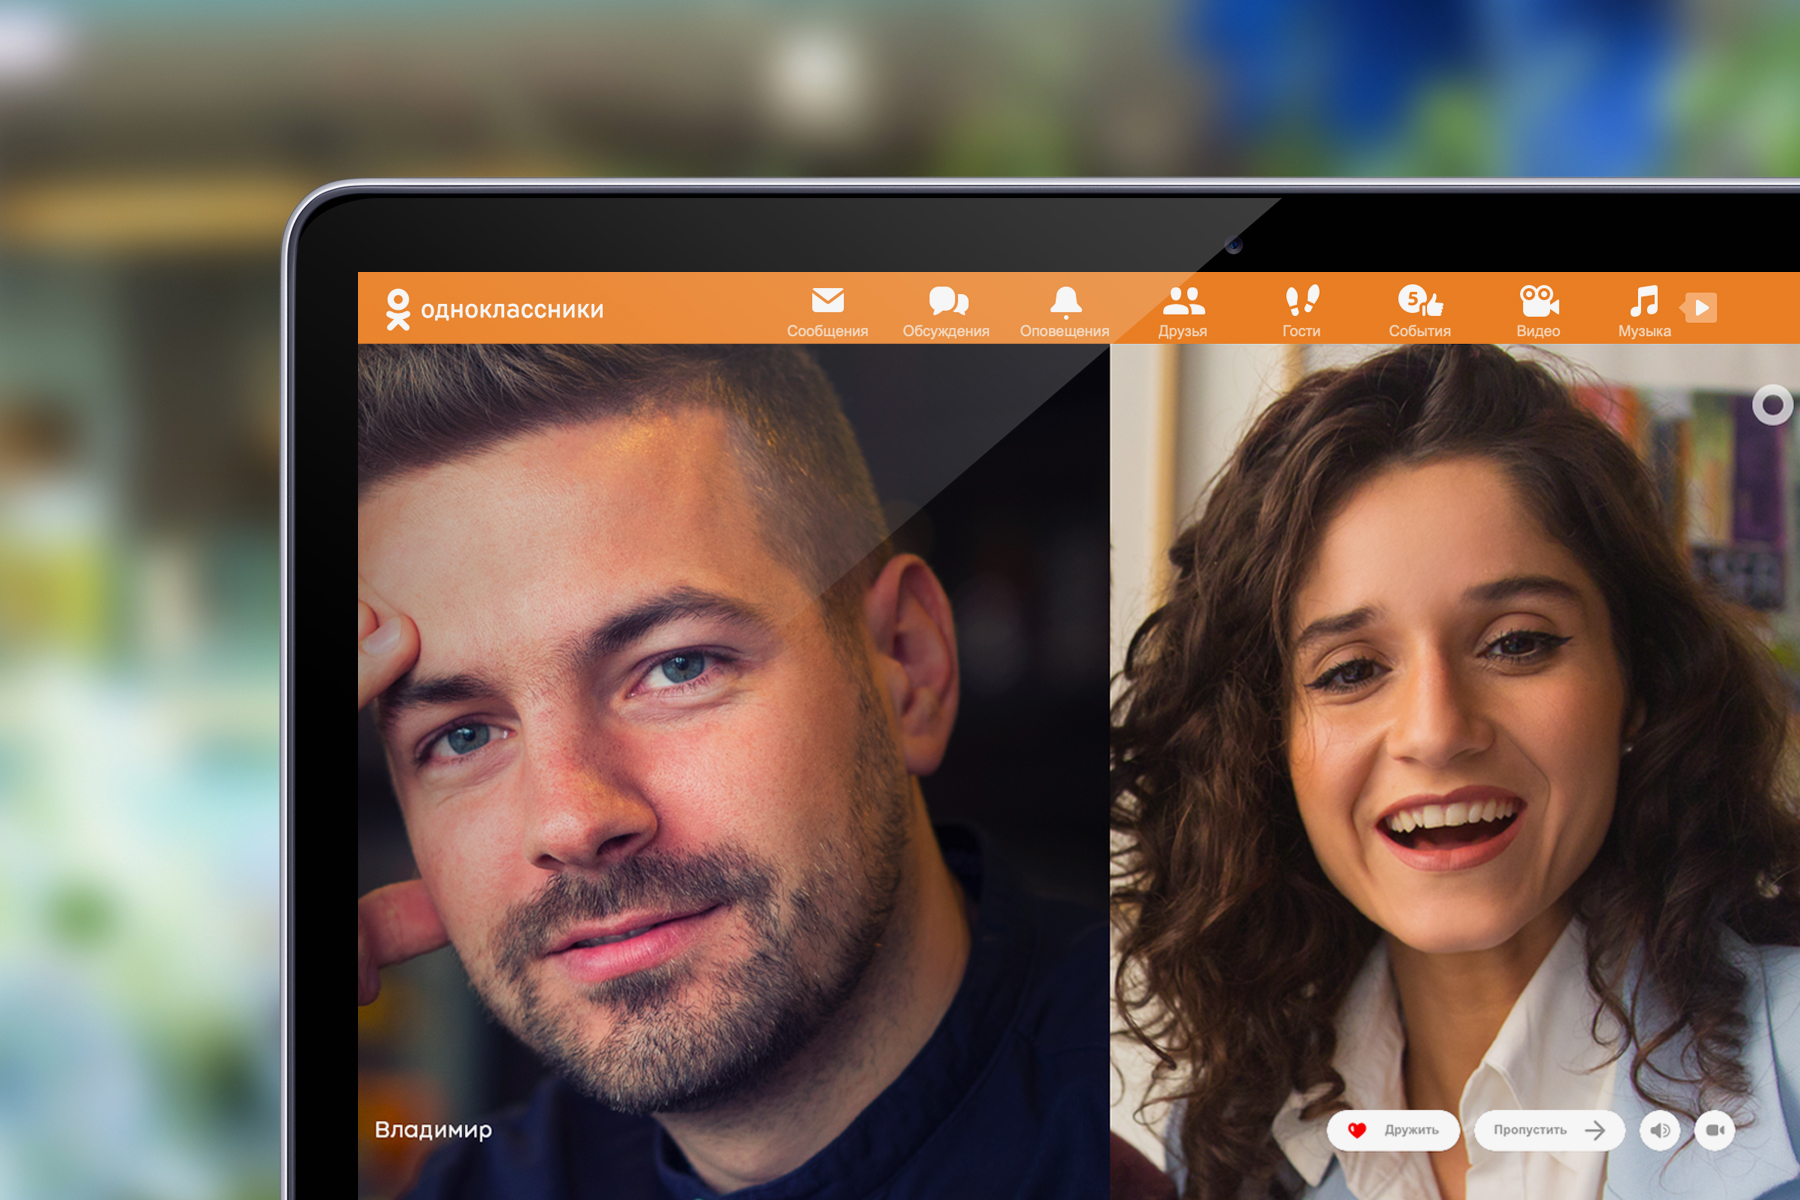Mute sound with the speaker button

(1660, 1130)
